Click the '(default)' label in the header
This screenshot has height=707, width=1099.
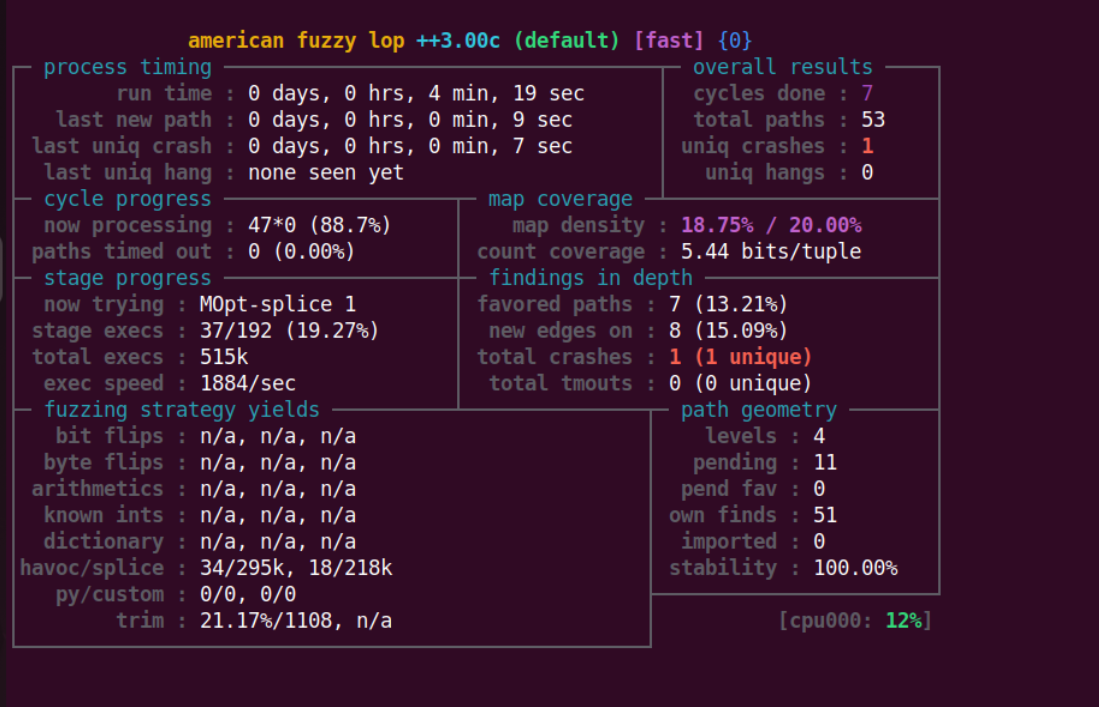pyautogui.click(x=567, y=41)
